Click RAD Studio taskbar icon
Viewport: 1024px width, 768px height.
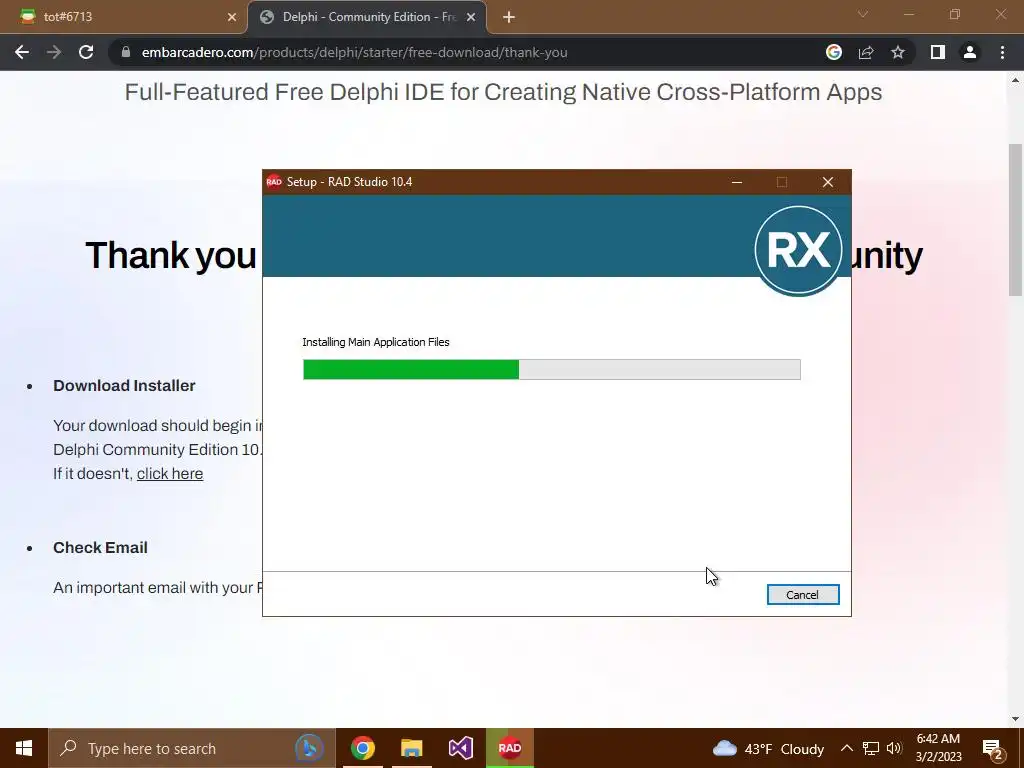[x=509, y=748]
